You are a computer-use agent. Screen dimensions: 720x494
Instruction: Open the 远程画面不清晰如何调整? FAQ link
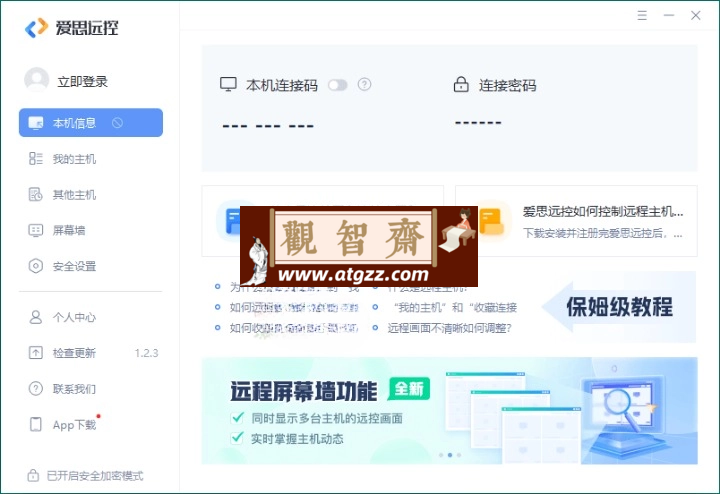point(450,328)
